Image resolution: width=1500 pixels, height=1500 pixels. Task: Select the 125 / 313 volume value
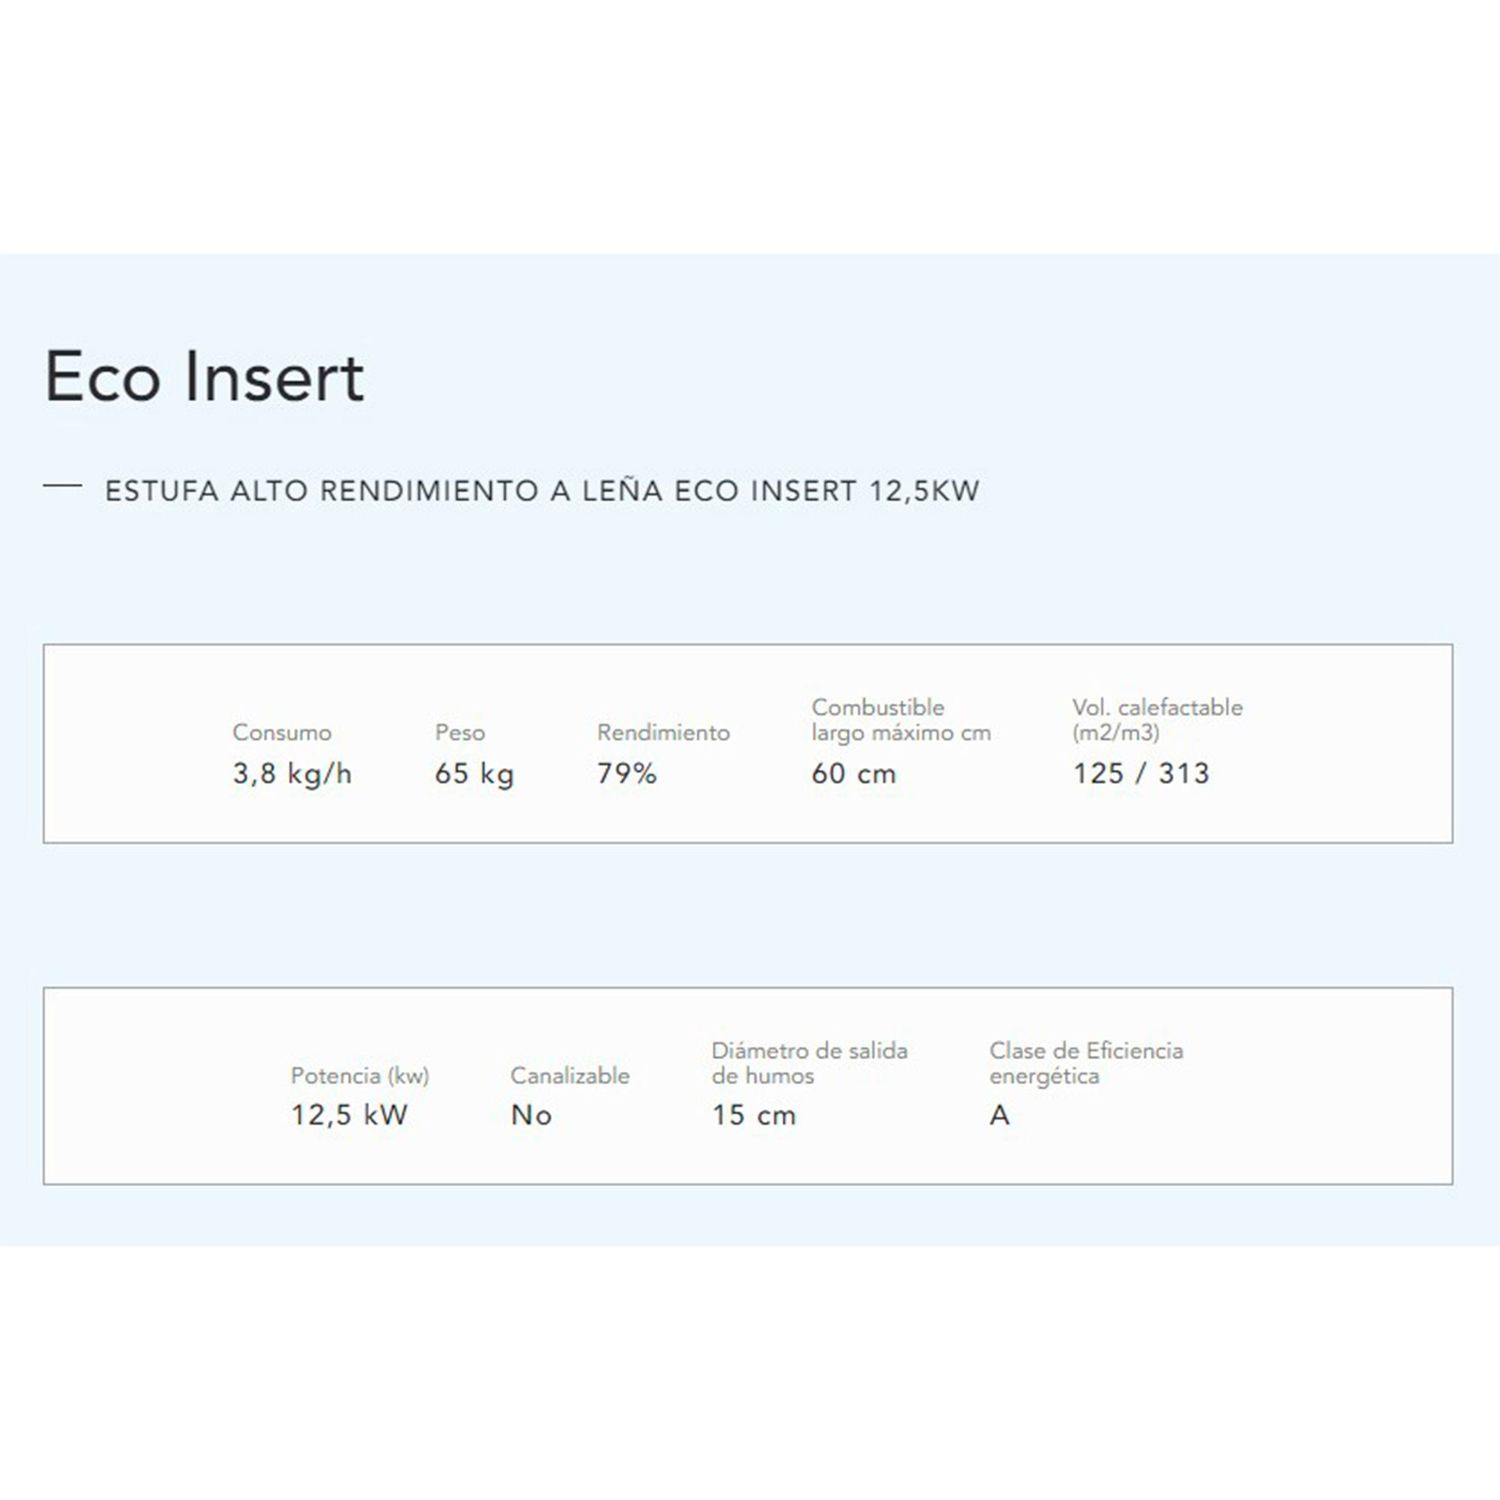coord(1141,774)
